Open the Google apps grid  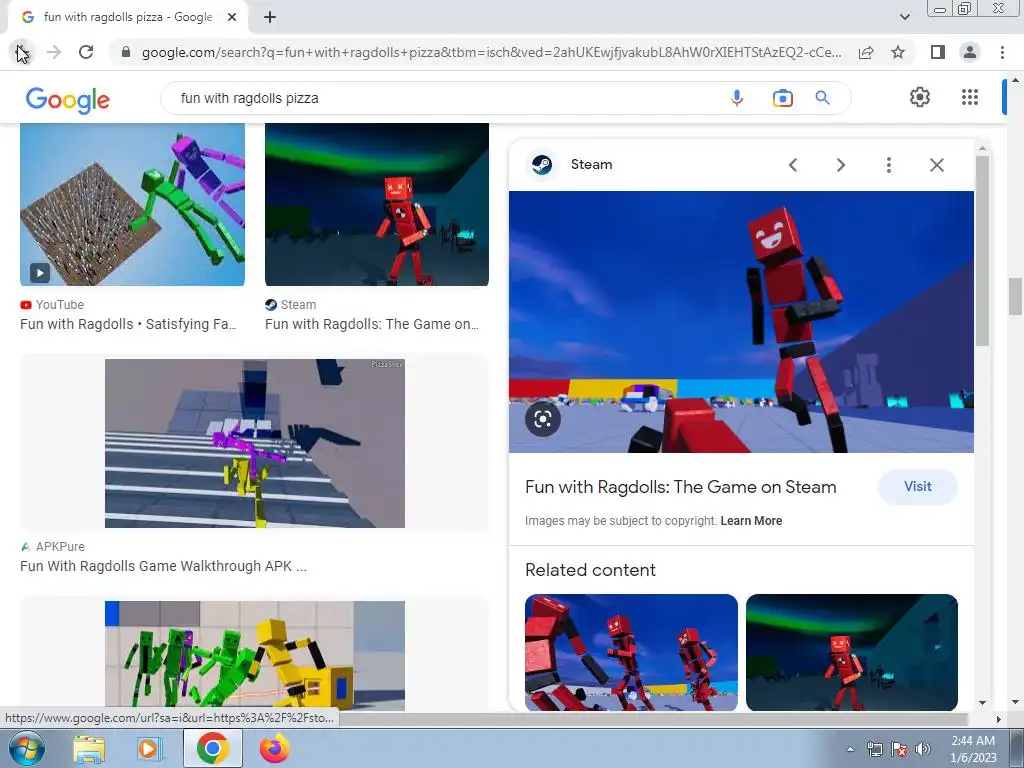point(970,97)
